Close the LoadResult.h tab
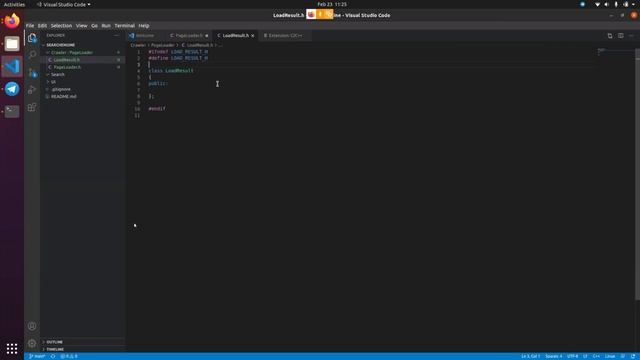The image size is (640, 360). pyautogui.click(x=253, y=36)
